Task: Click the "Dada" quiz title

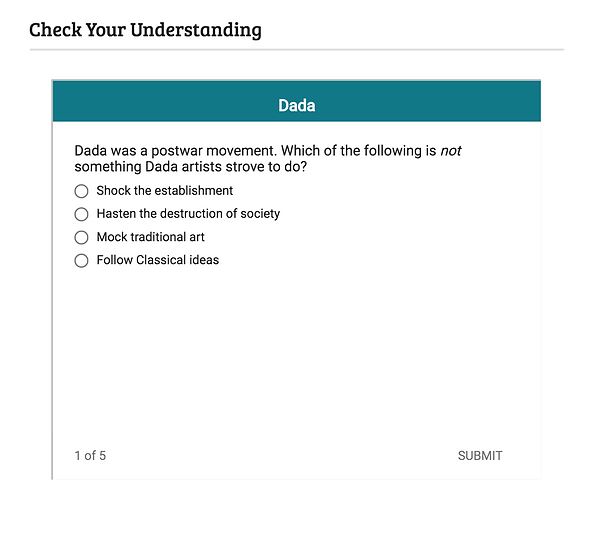Action: click(x=296, y=105)
